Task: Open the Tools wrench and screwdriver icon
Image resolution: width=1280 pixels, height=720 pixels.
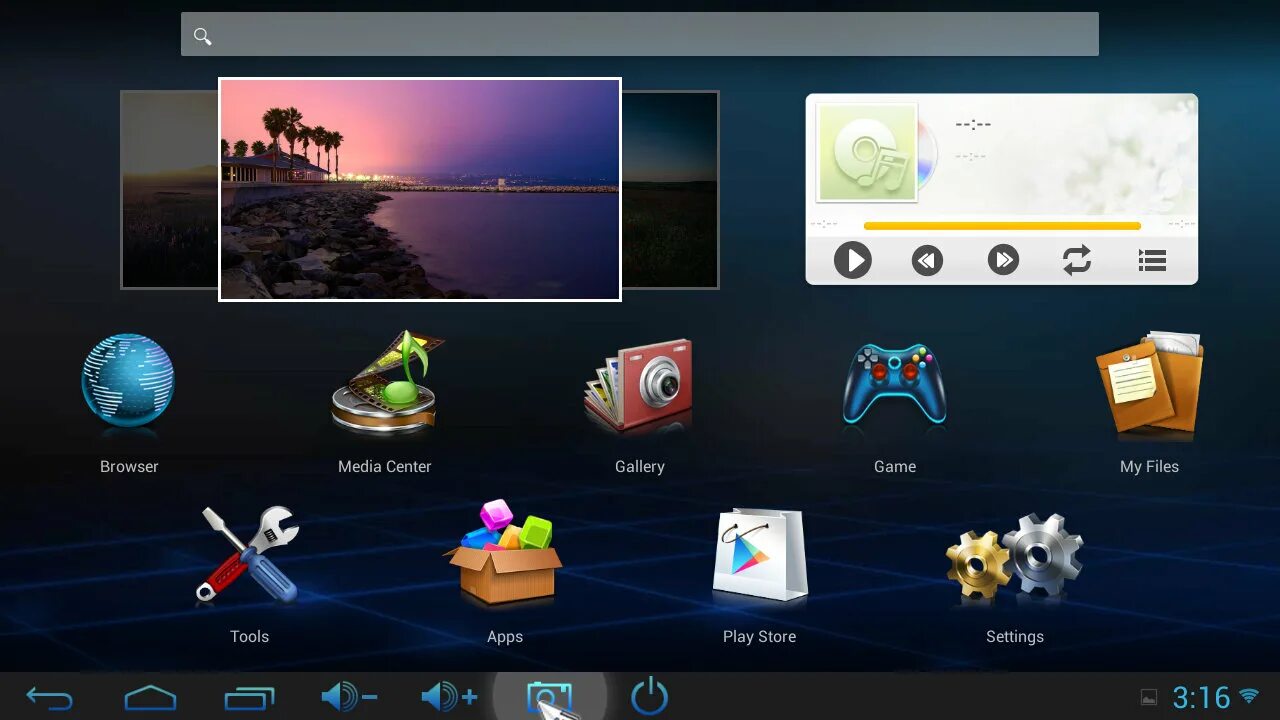Action: pos(247,554)
